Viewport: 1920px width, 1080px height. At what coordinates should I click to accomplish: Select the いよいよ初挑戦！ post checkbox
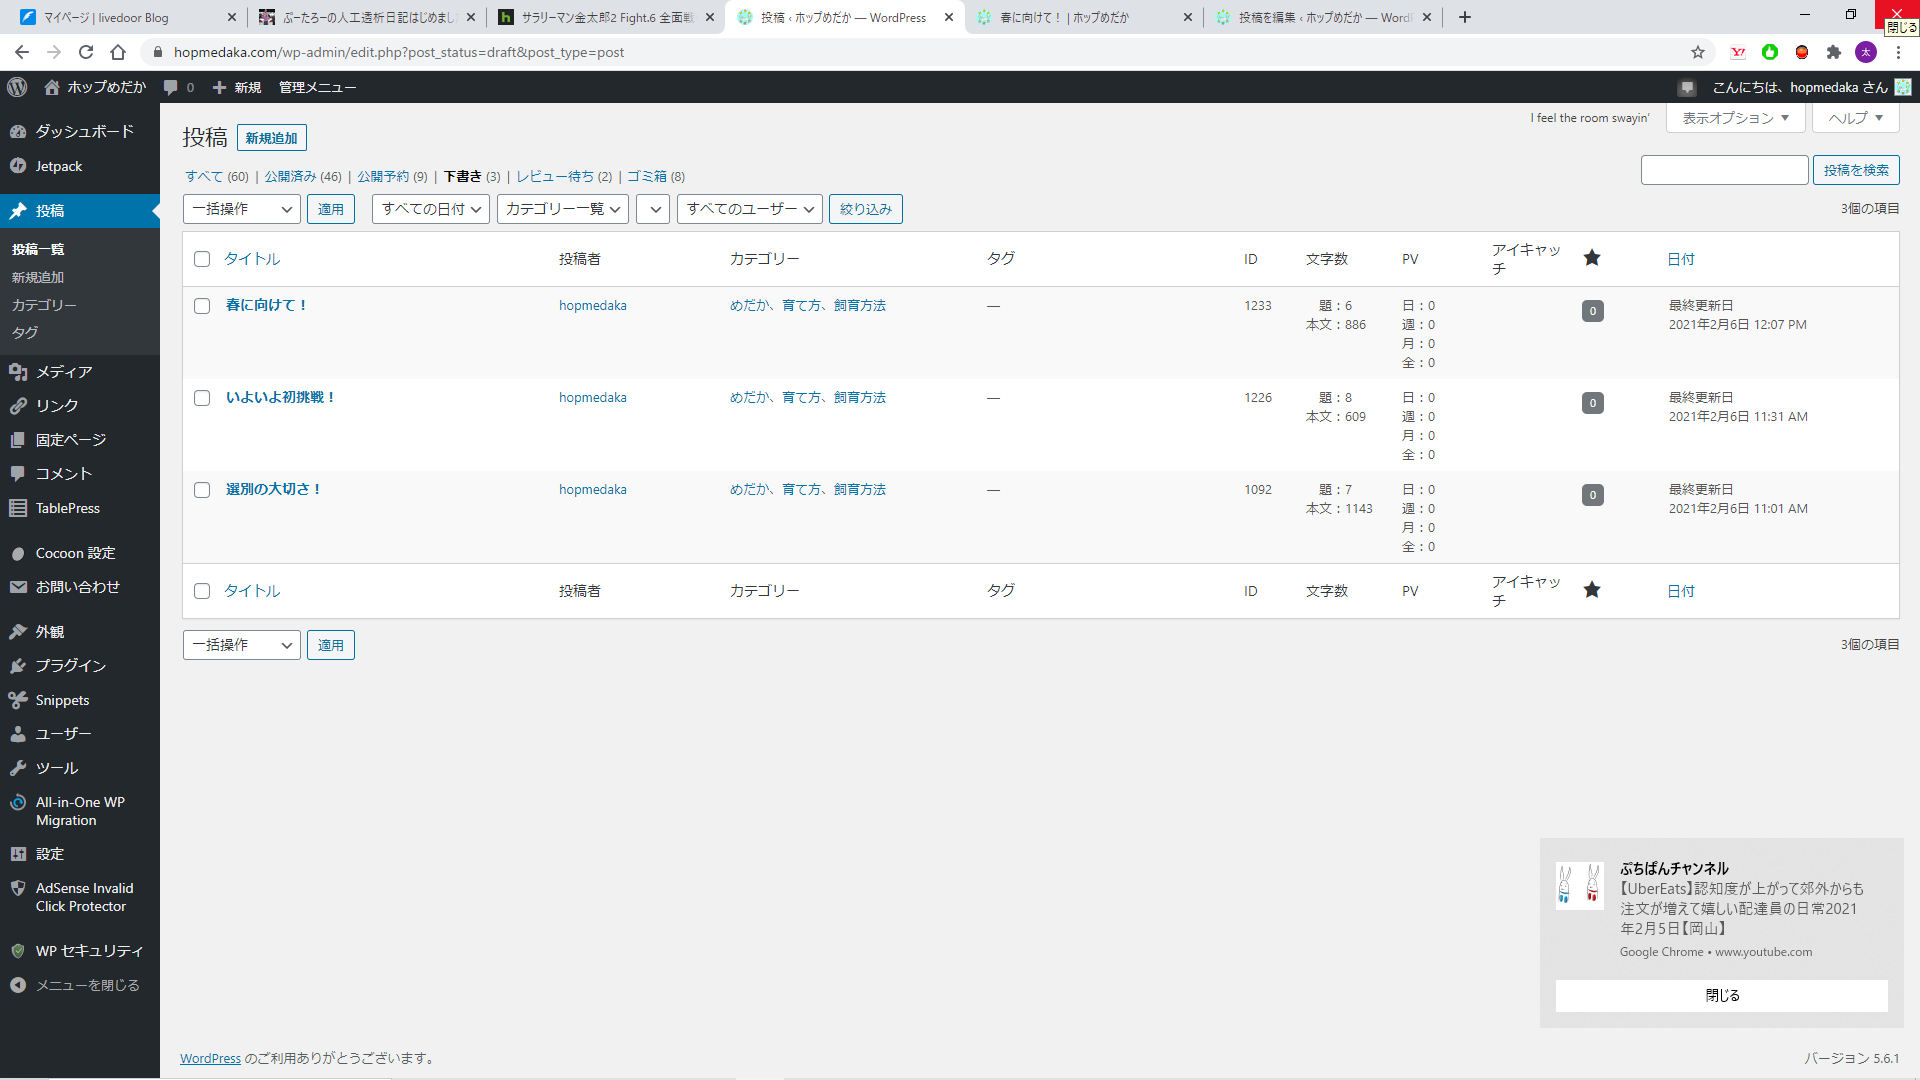(x=202, y=398)
